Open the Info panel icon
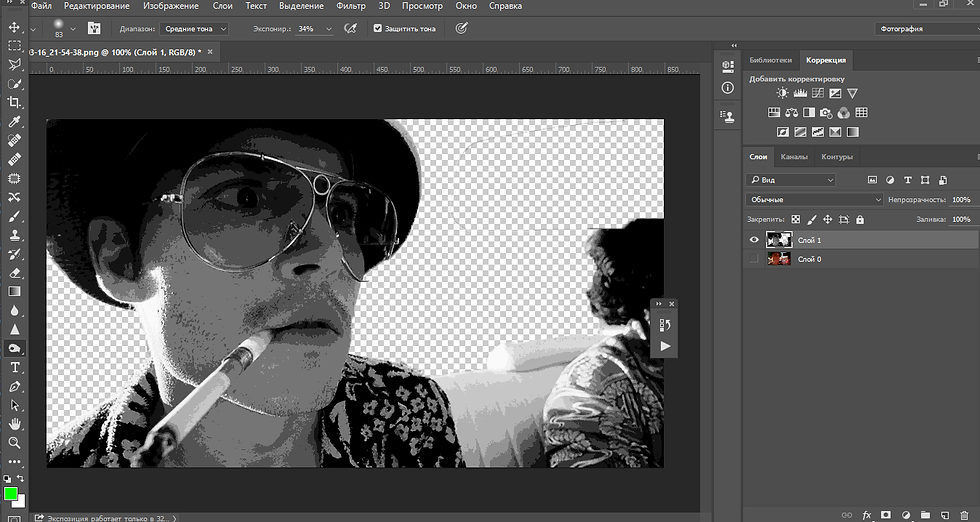Image resolution: width=980 pixels, height=522 pixels. (x=728, y=88)
